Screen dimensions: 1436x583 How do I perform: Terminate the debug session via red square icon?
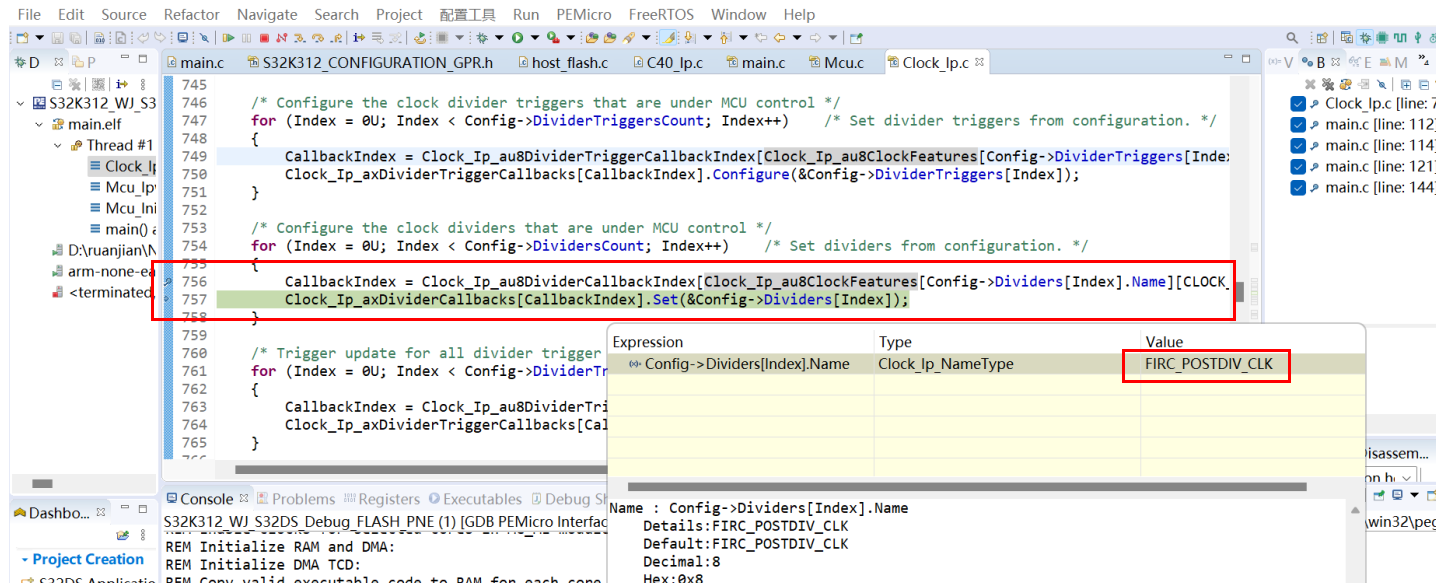tap(265, 37)
